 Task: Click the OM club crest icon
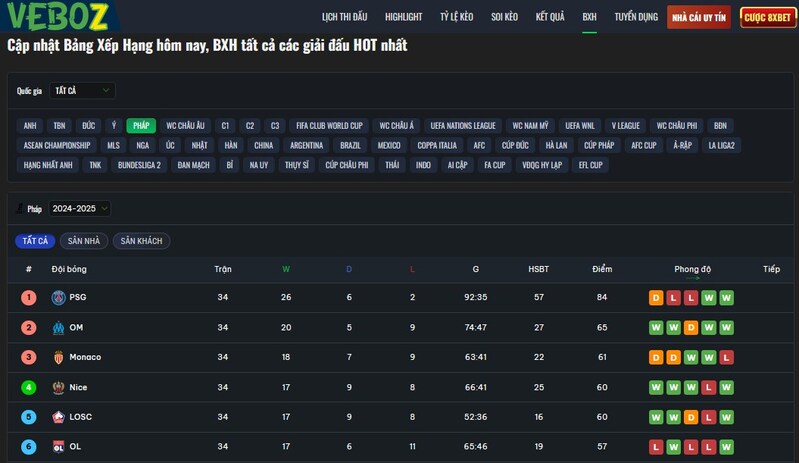point(58,327)
